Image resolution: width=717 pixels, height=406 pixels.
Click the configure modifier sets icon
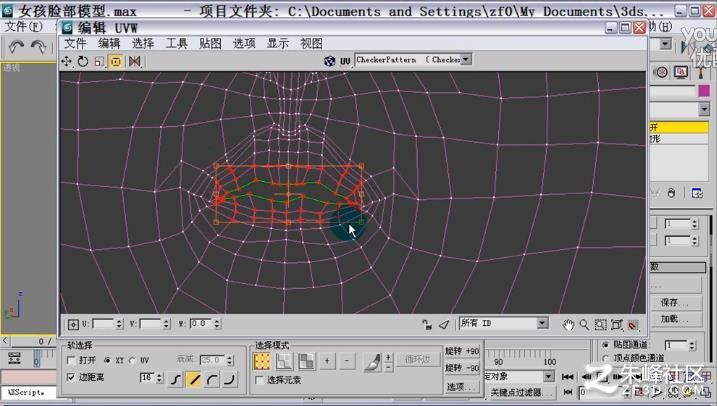(697, 193)
